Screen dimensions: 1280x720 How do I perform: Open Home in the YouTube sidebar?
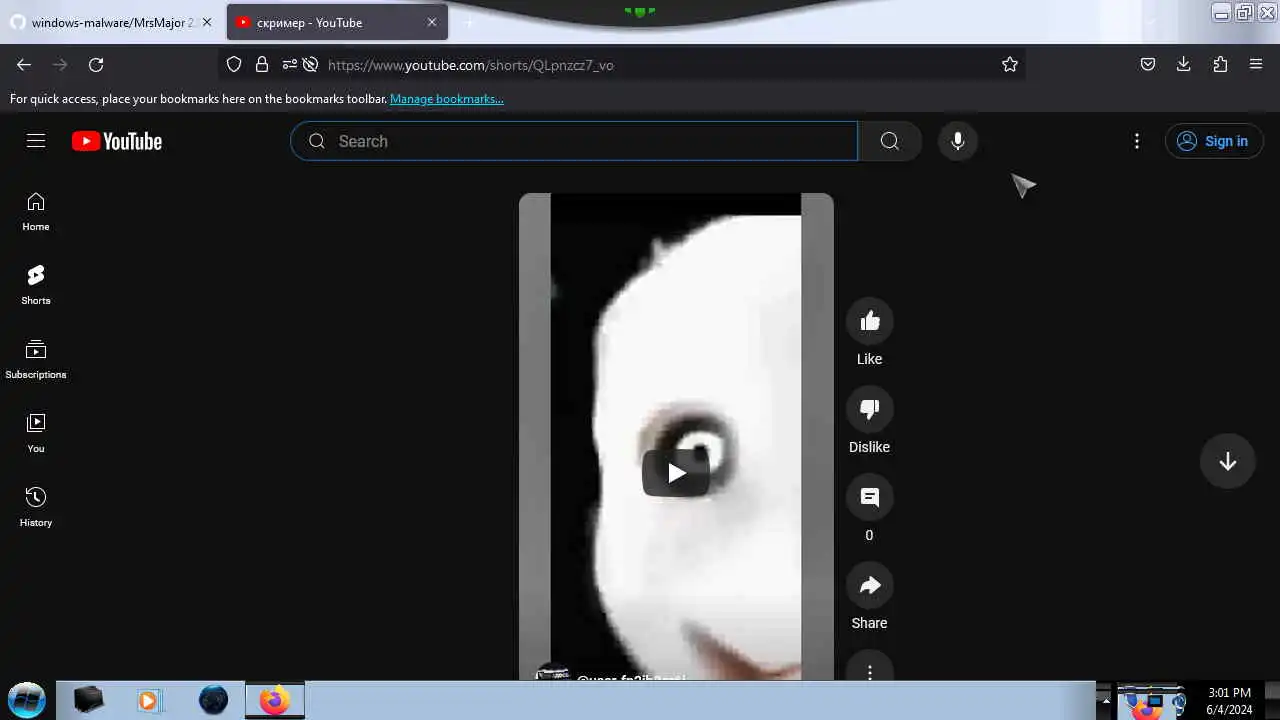tap(36, 212)
